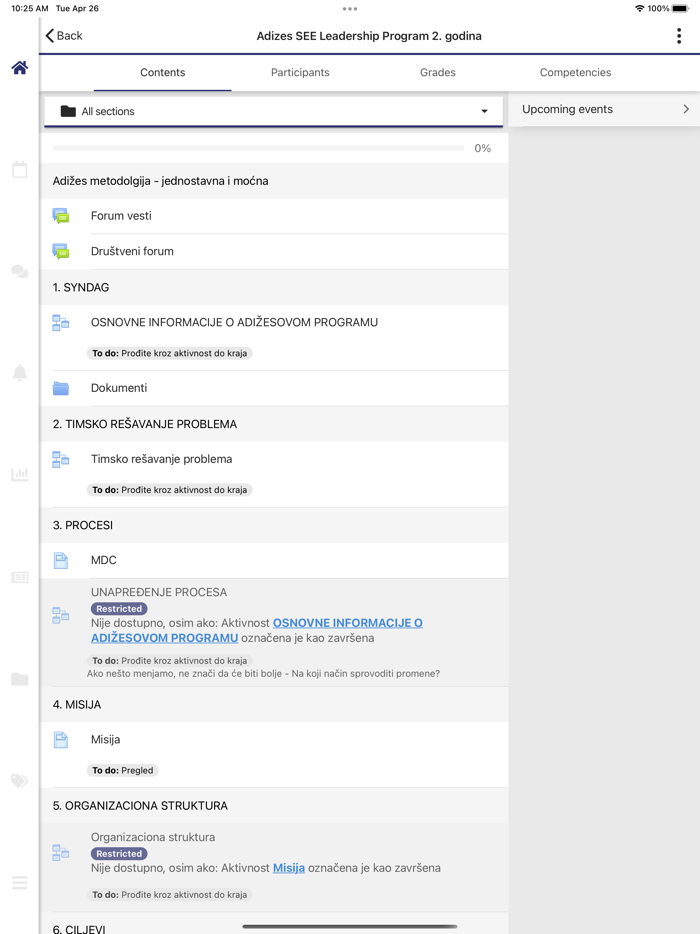
Task: Click the Timsko rešavanje problema lesson icon
Action: tap(61, 459)
